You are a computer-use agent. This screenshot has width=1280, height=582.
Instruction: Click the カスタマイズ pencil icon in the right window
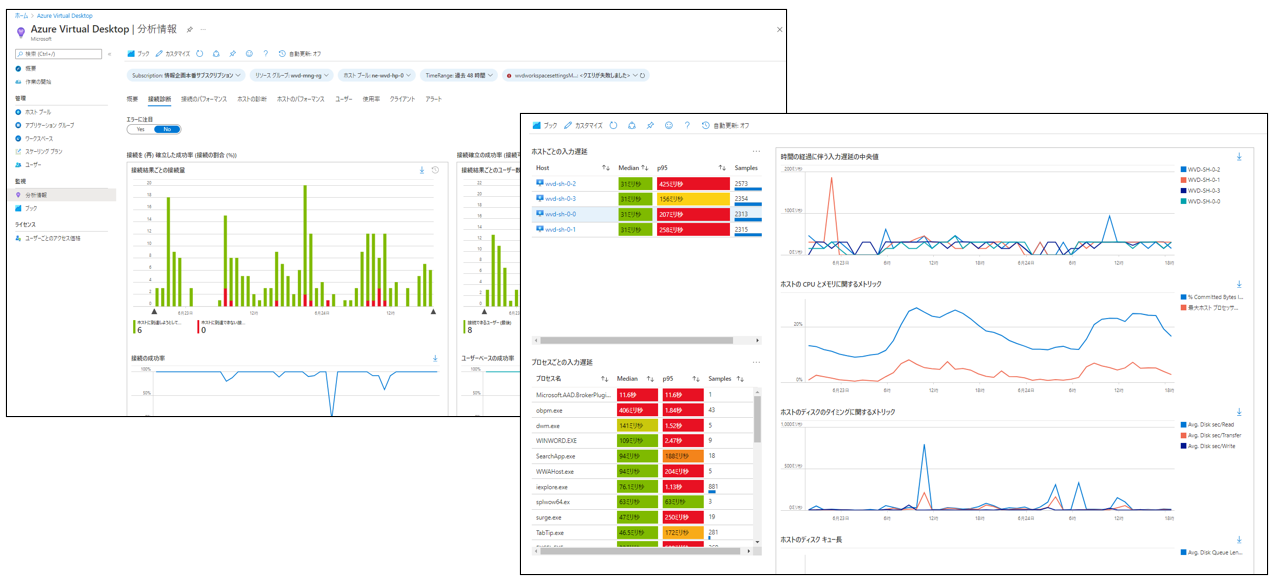(x=568, y=126)
